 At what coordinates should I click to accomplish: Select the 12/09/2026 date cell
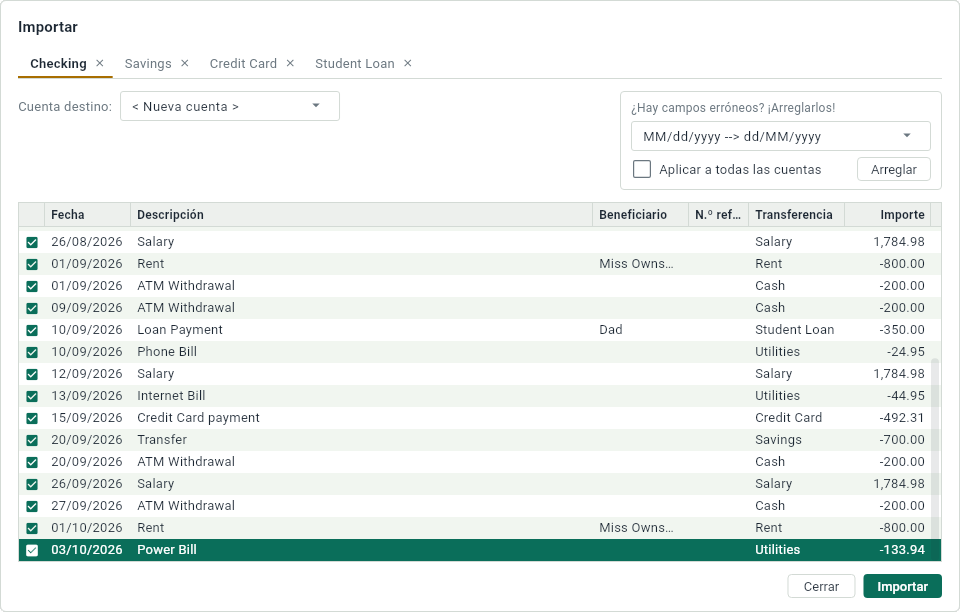click(x=87, y=374)
